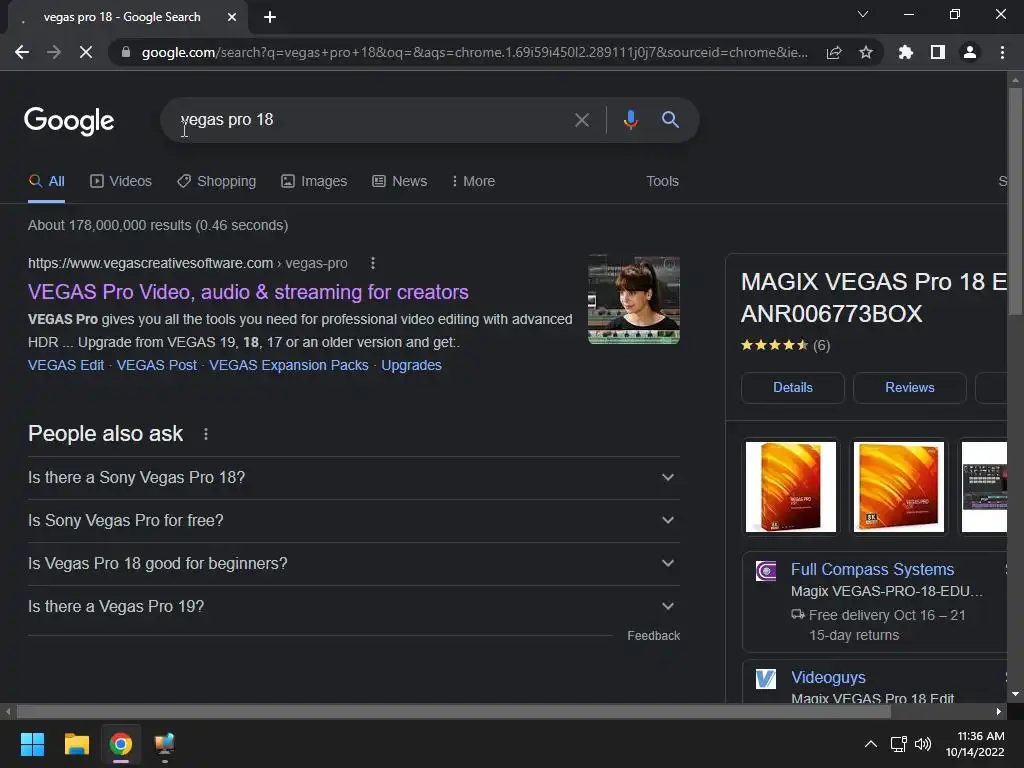
Task: Switch to Images tab
Action: pyautogui.click(x=314, y=182)
